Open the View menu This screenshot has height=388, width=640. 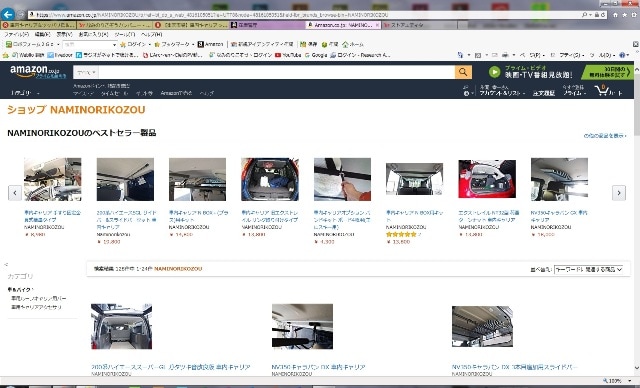tap(64, 34)
